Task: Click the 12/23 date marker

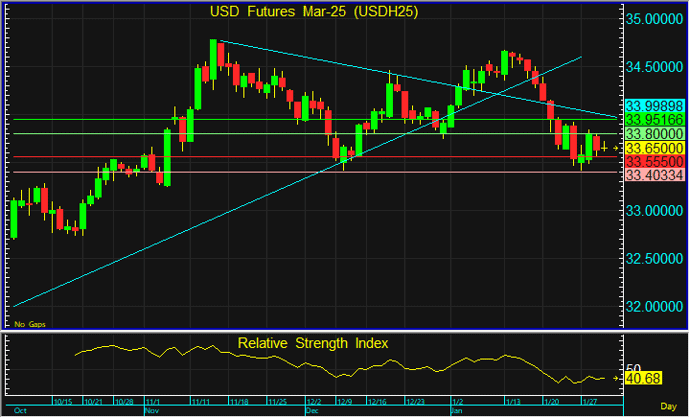Action: 413,402
